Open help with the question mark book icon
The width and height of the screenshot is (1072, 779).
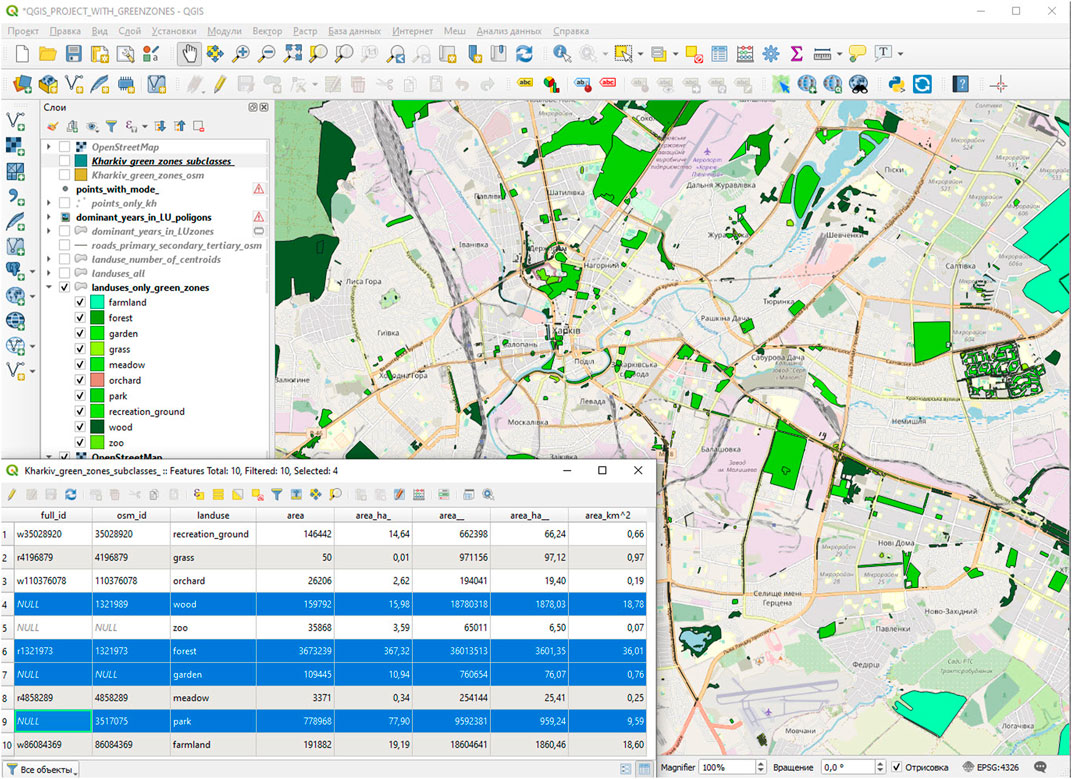tap(961, 85)
